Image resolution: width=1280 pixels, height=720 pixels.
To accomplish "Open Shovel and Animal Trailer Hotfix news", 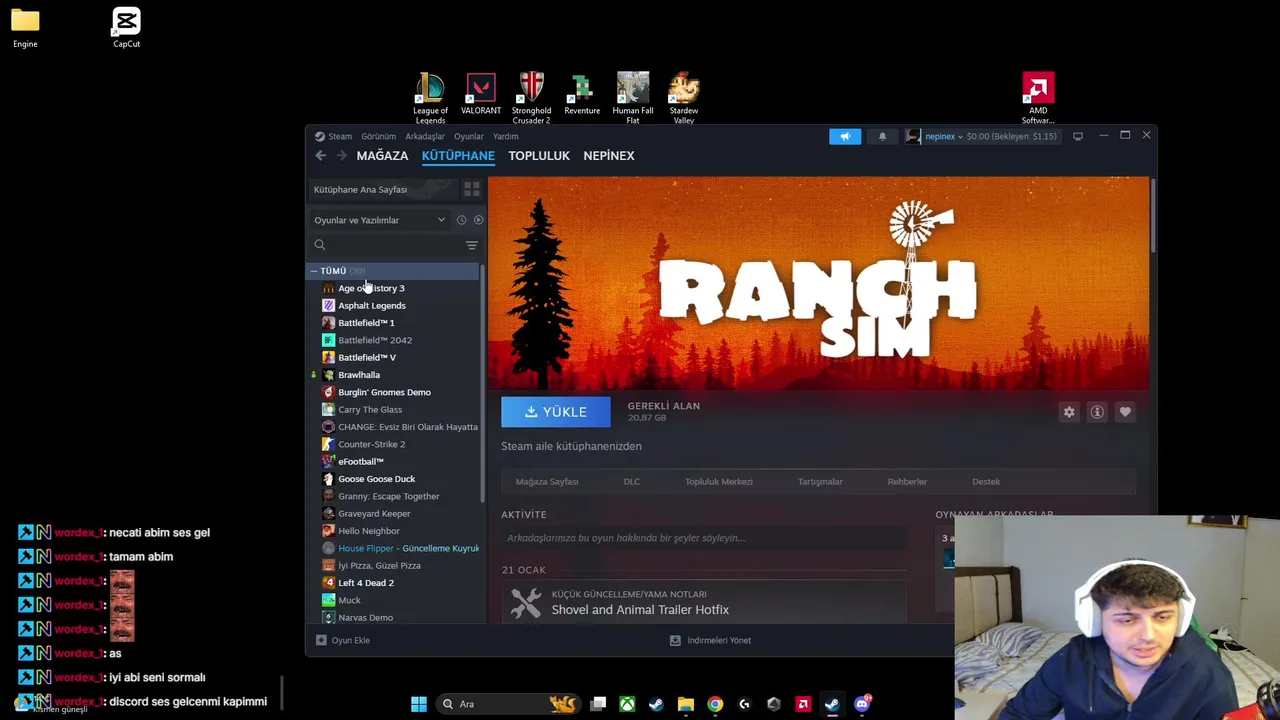I will point(640,610).
